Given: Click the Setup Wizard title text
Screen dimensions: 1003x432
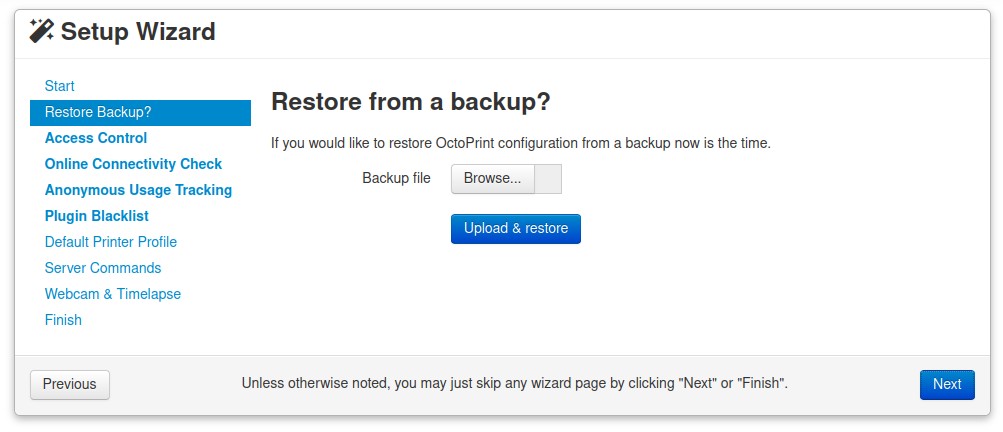Looking at the screenshot, I should click(138, 31).
